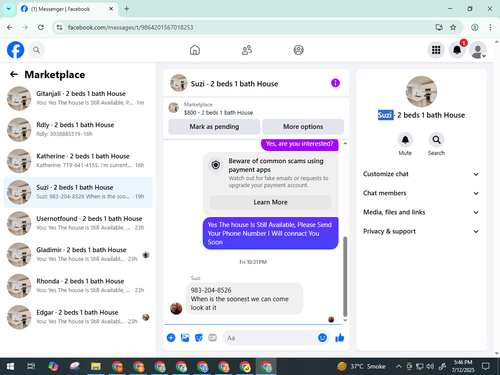Select Suzi's conversation in the chat list
500x375 pixels.
(x=78, y=192)
